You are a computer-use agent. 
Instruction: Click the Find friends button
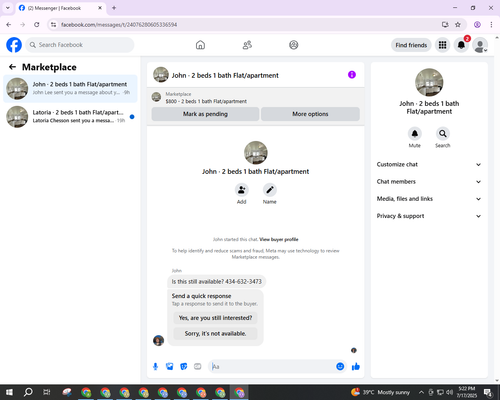(411, 45)
